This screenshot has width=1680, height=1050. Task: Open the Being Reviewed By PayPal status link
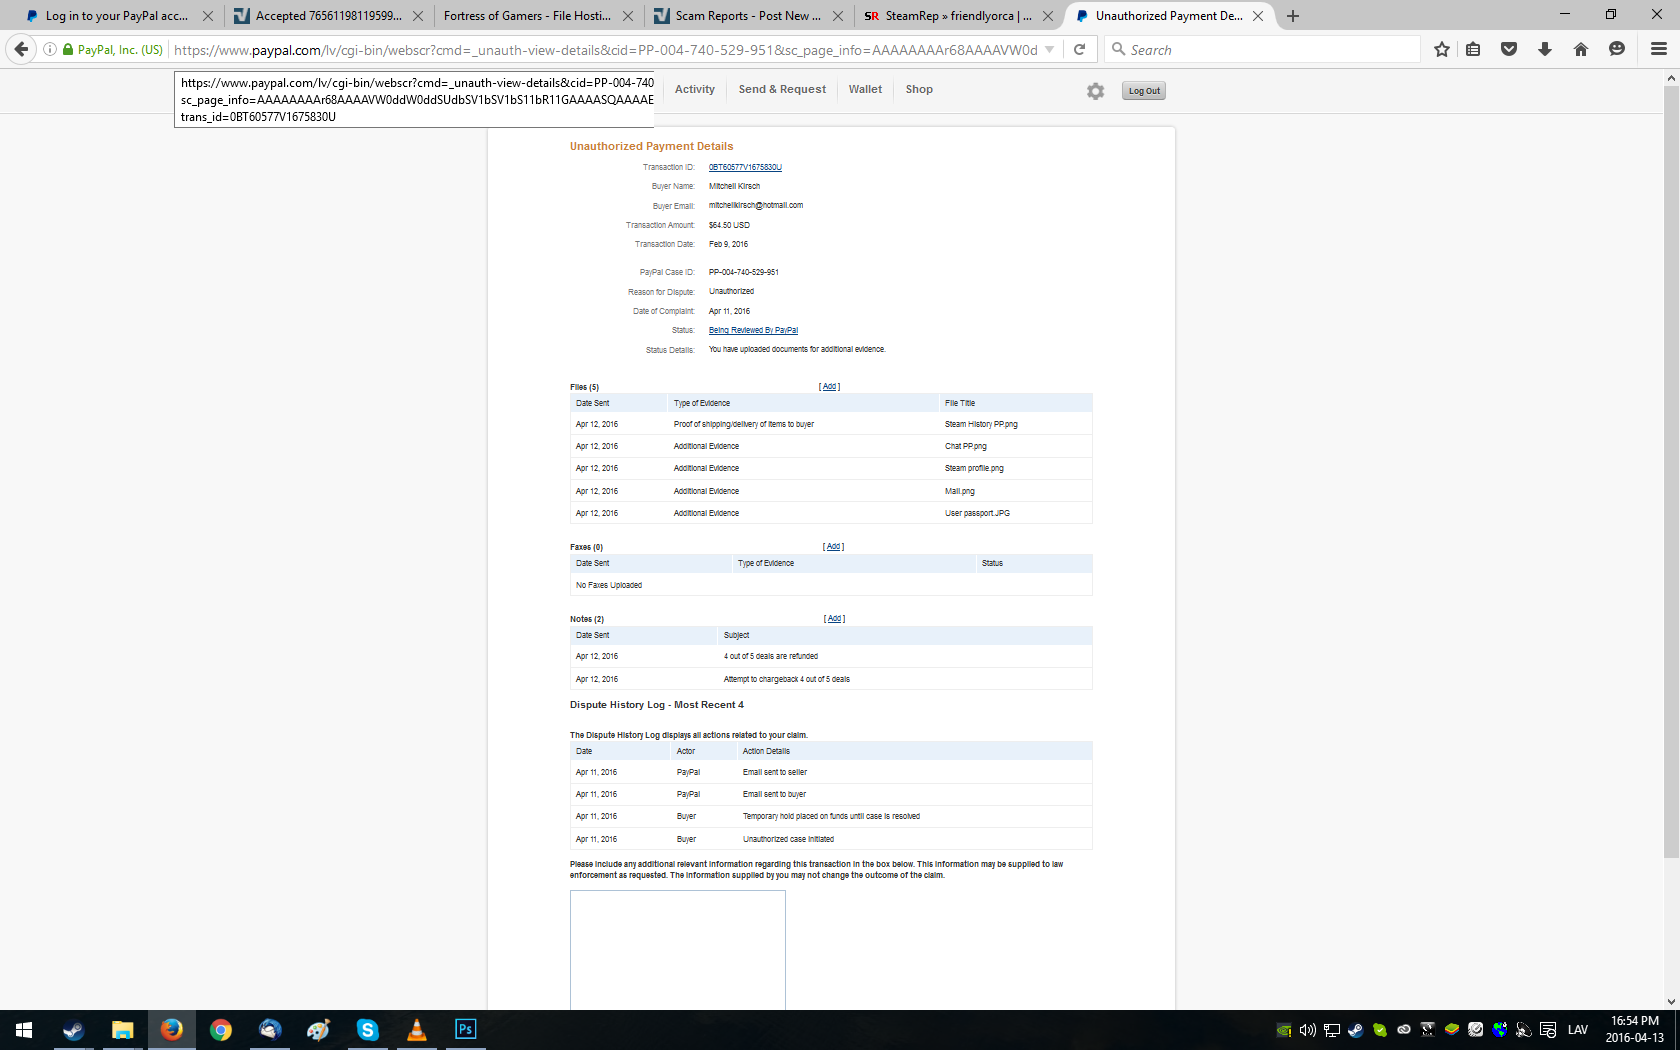click(x=753, y=330)
